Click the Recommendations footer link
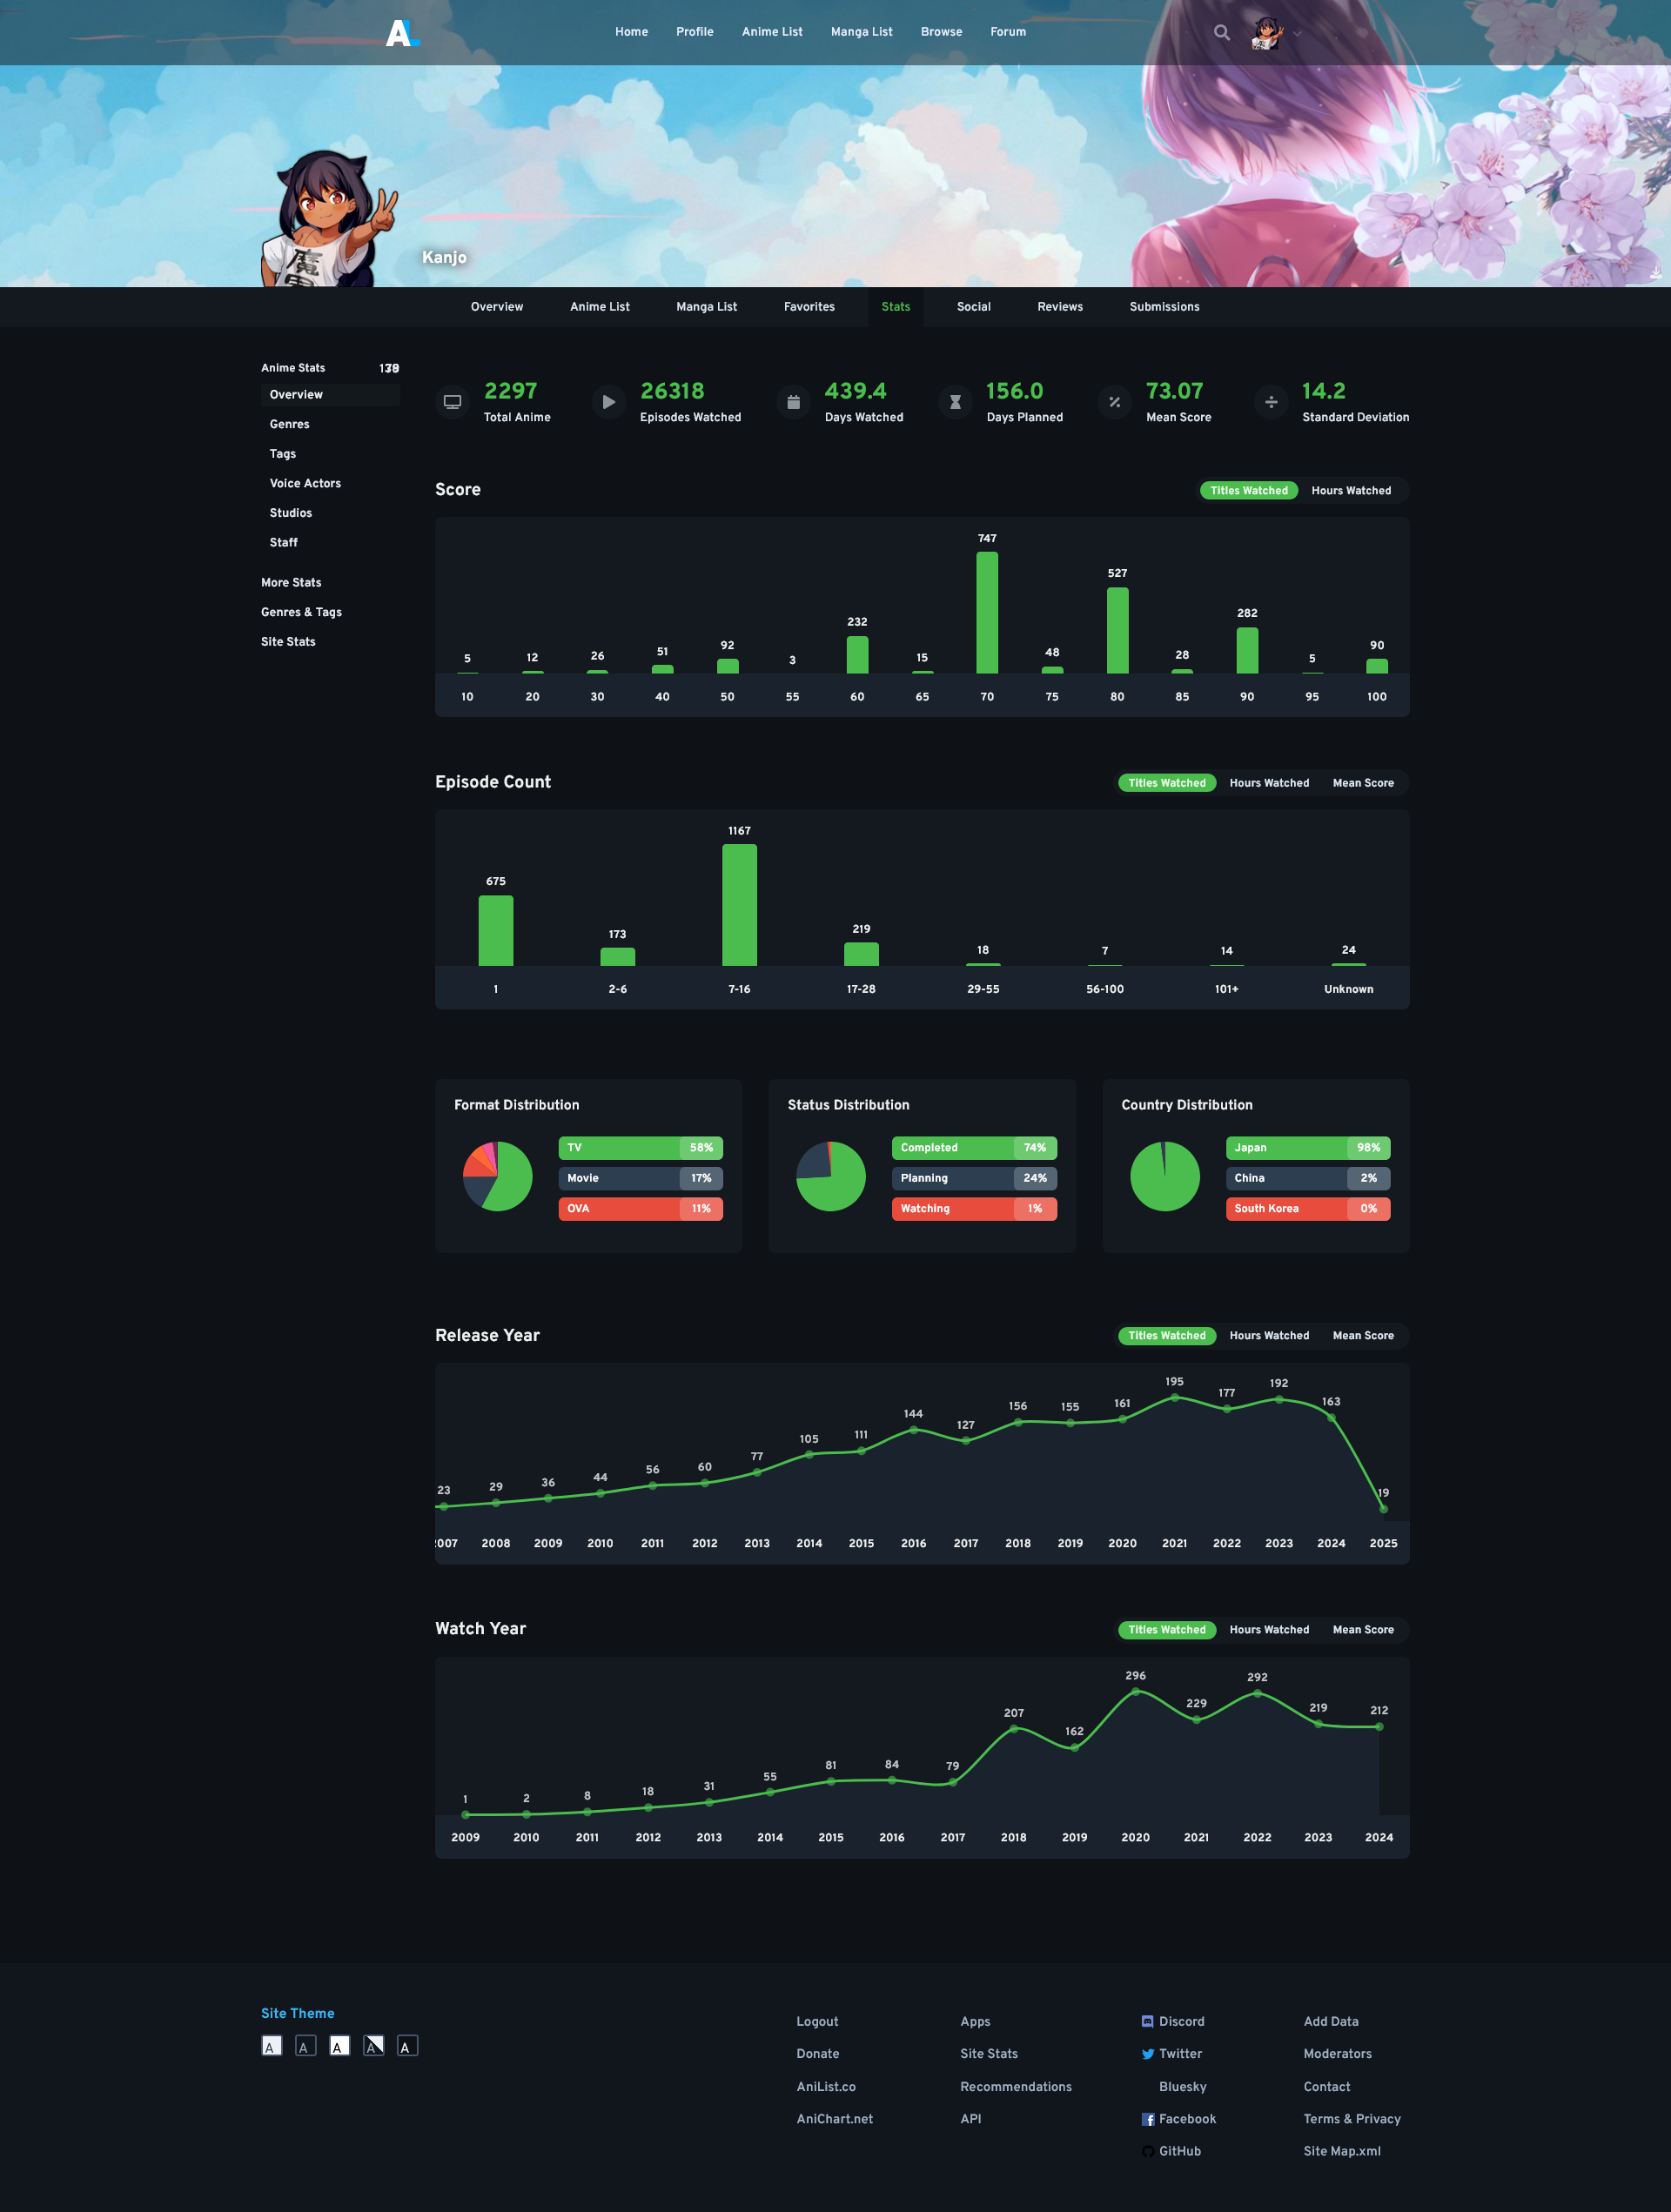The image size is (1671, 2212). pos(1015,2087)
